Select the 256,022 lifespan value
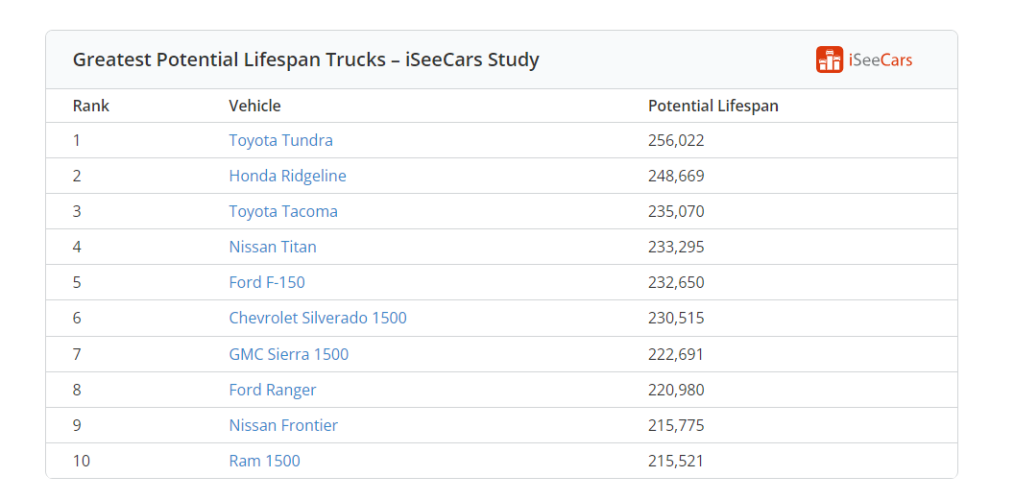The width and height of the screenshot is (1014, 500). coord(676,140)
